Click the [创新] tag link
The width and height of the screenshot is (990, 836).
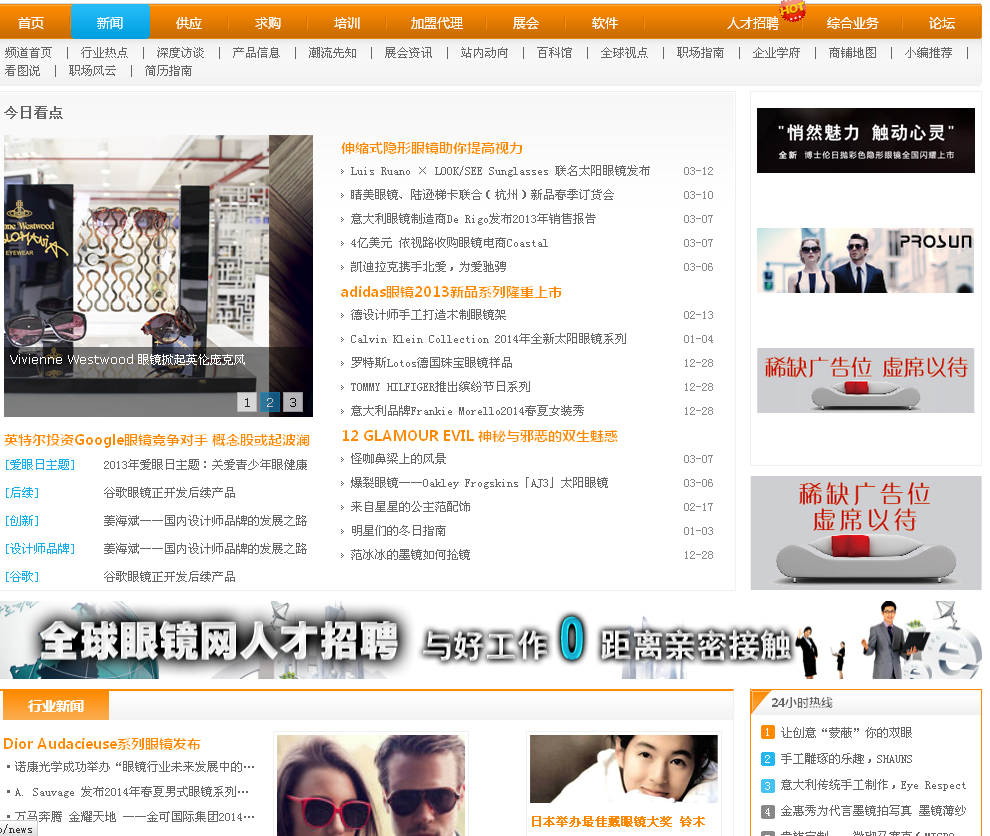22,521
